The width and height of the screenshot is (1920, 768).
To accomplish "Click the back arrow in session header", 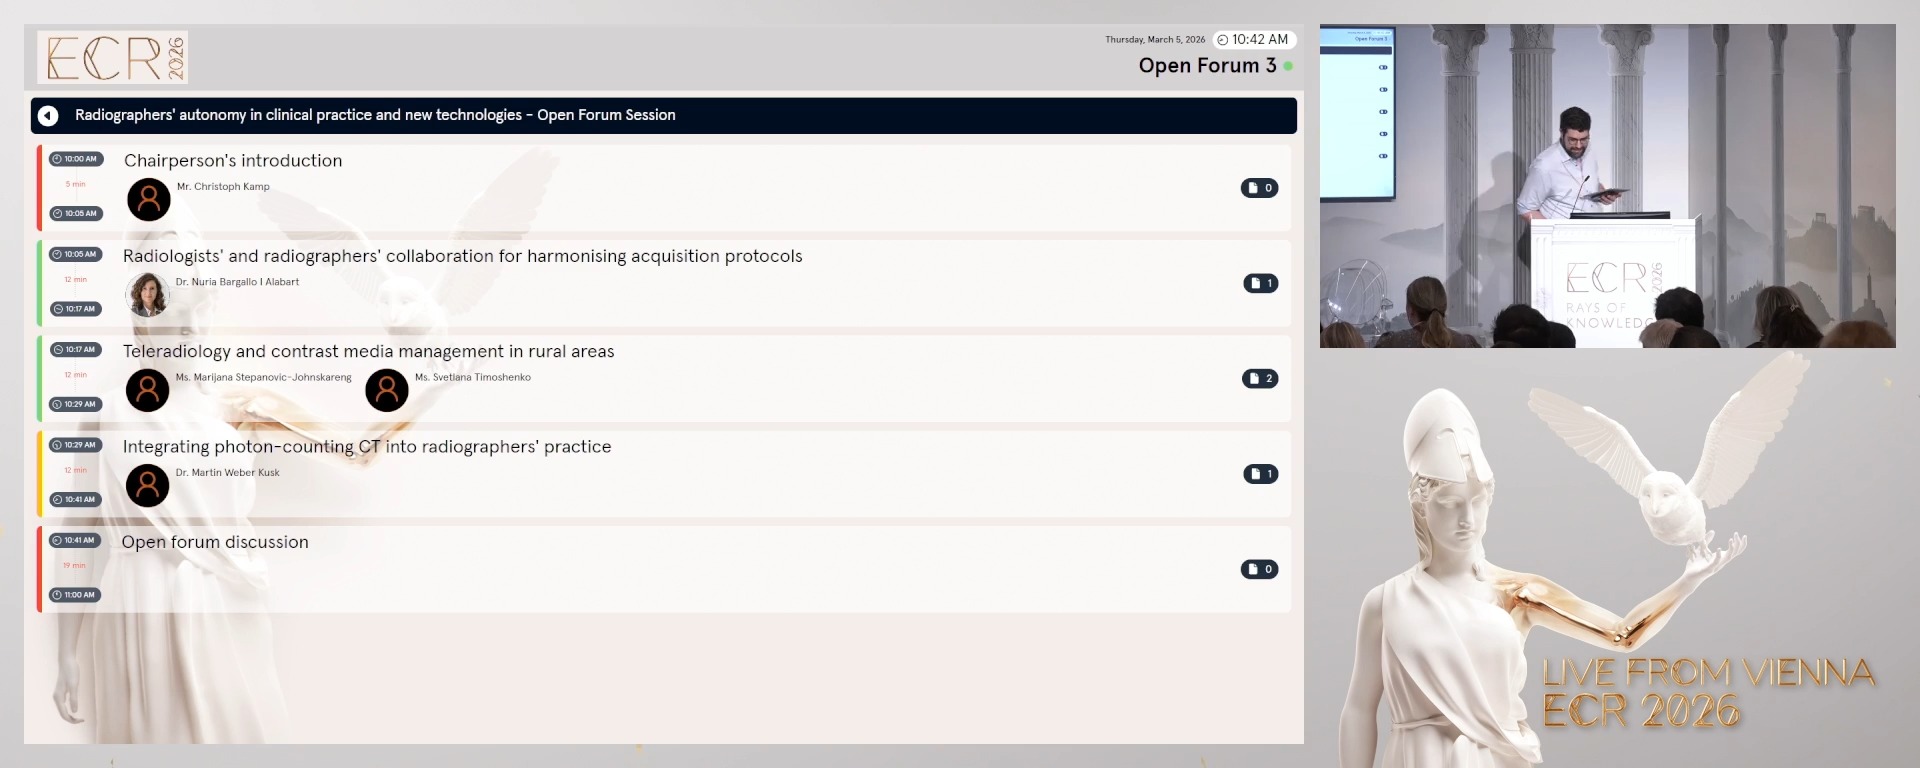I will [x=48, y=116].
